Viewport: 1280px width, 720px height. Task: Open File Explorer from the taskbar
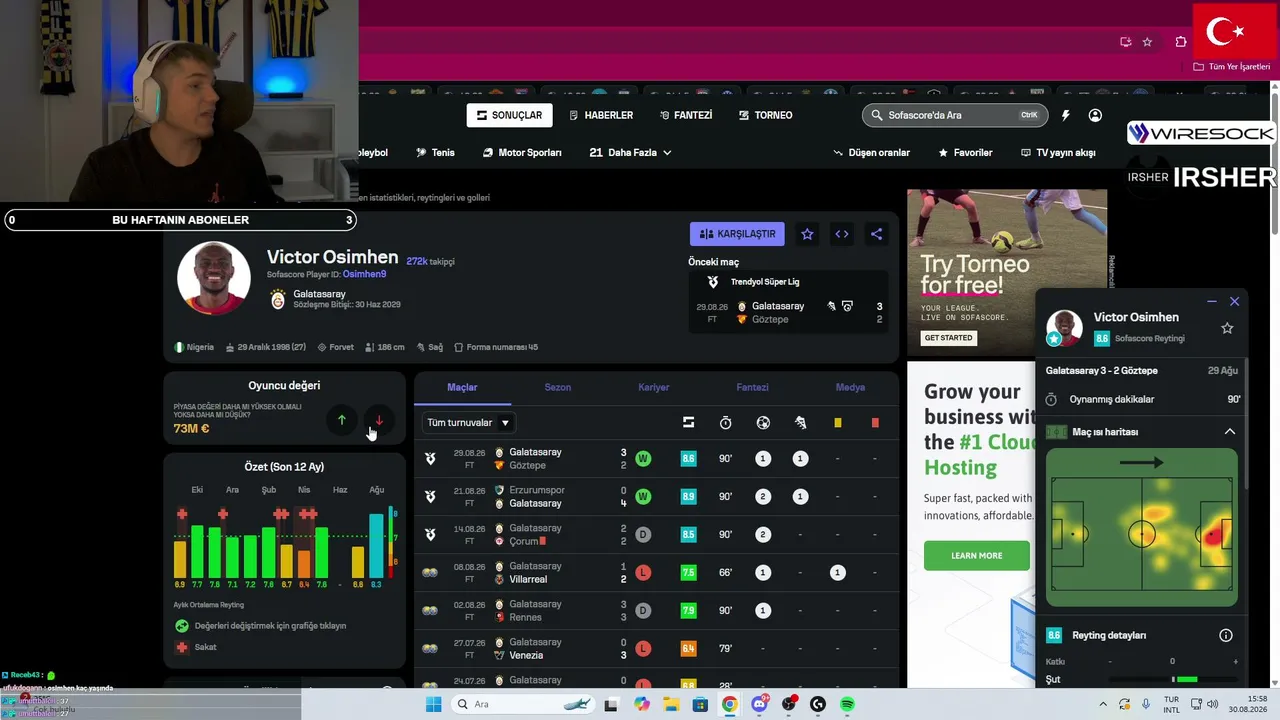point(671,704)
